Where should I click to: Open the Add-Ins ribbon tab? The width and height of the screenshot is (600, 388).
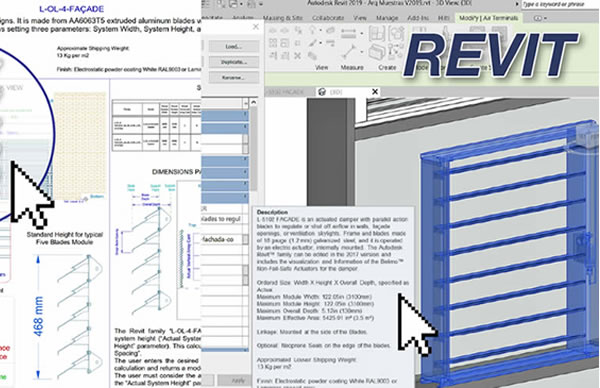click(418, 18)
